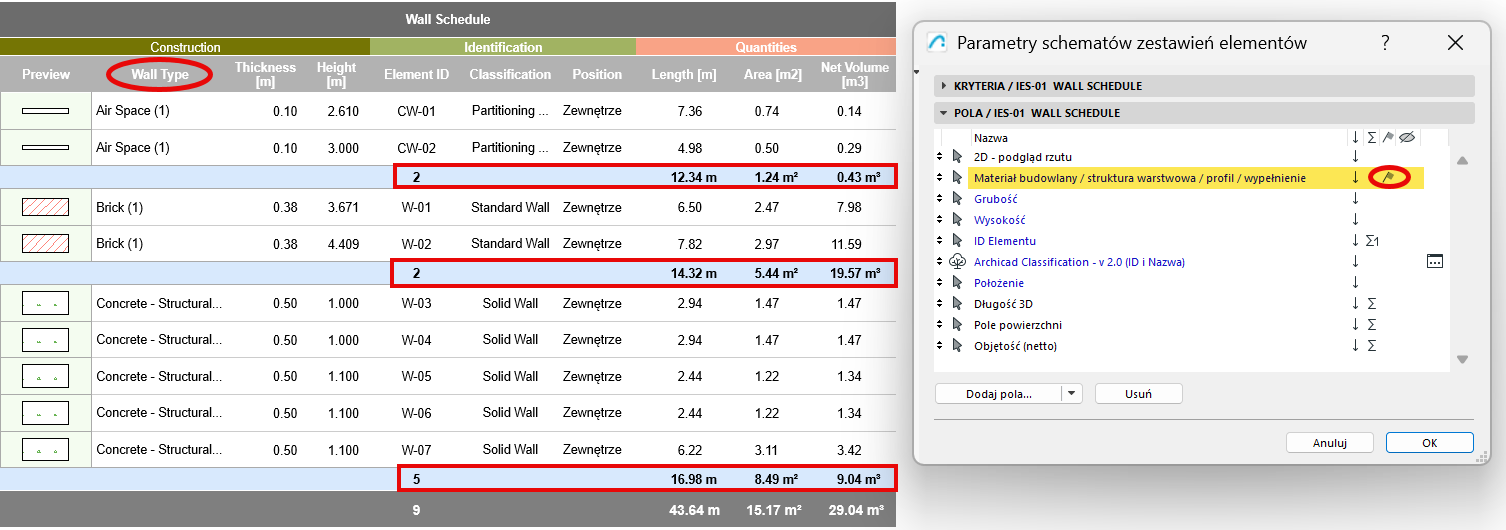Click the Wall Schedule title bar
This screenshot has width=1506, height=530.
point(448,19)
